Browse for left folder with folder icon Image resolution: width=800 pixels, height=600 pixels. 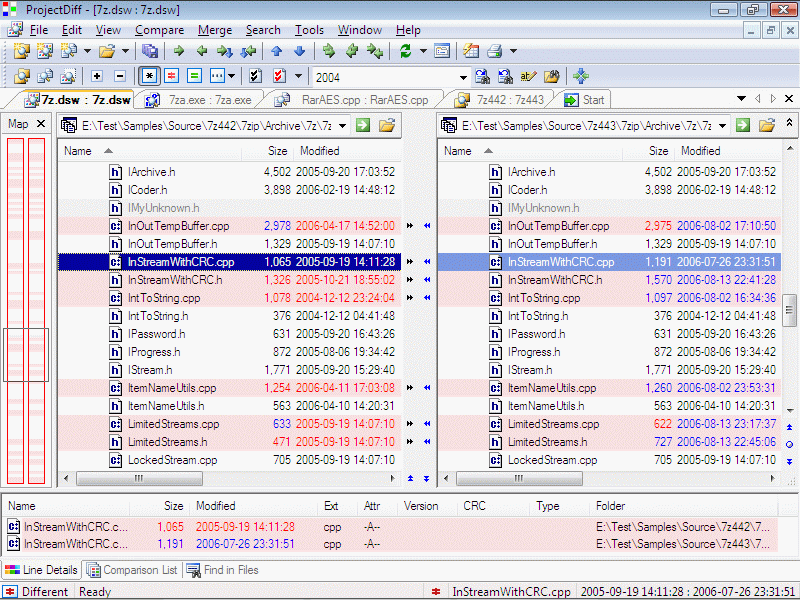click(387, 125)
